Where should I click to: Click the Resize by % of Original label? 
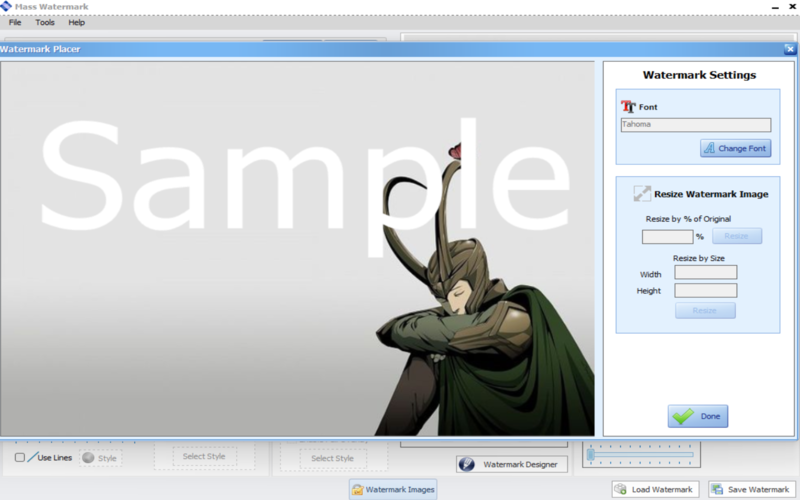(688, 219)
